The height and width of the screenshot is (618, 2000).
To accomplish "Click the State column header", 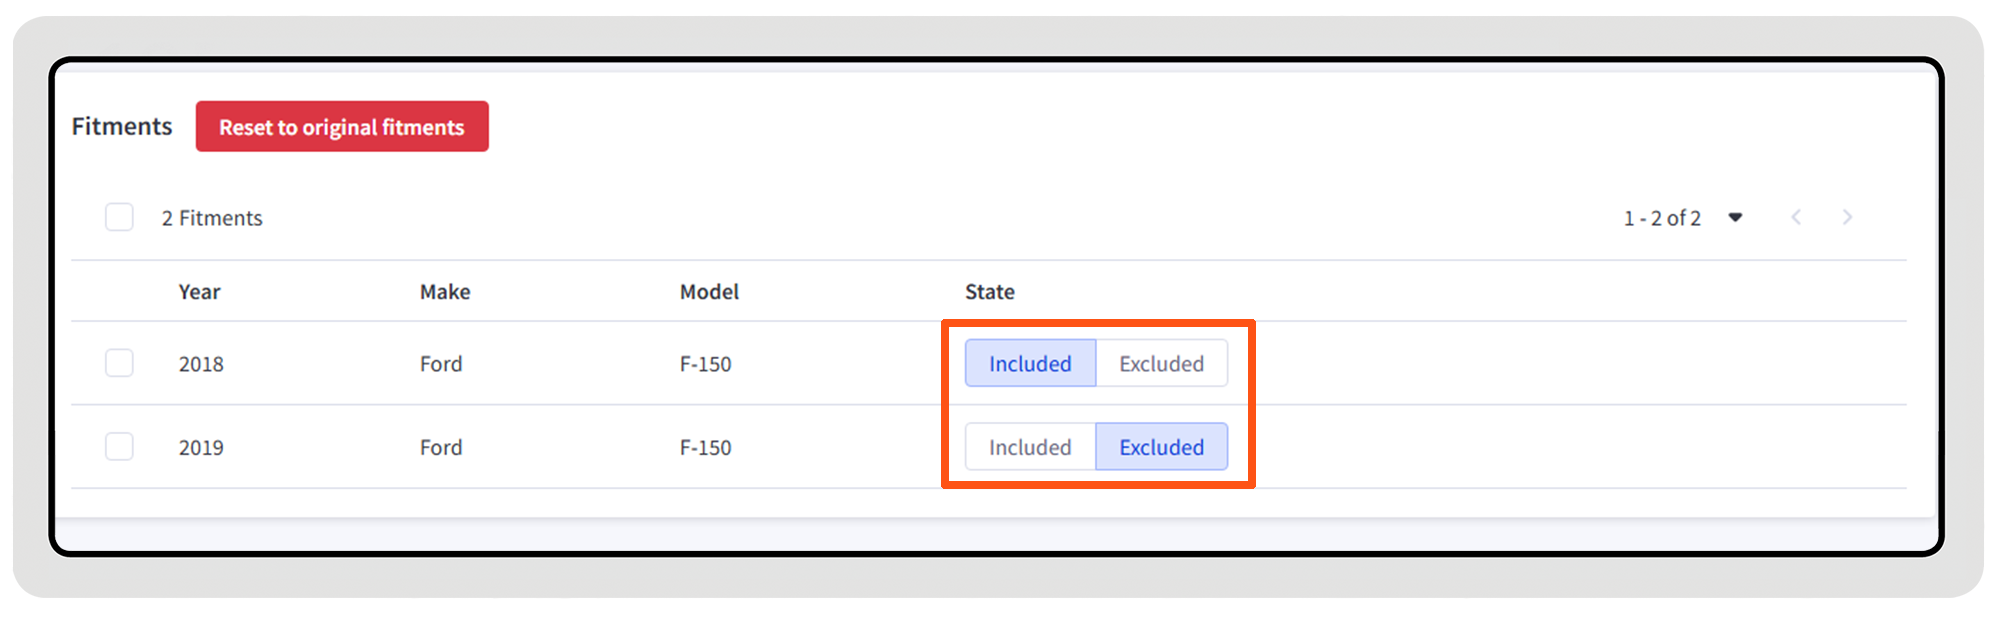I will coord(989,292).
